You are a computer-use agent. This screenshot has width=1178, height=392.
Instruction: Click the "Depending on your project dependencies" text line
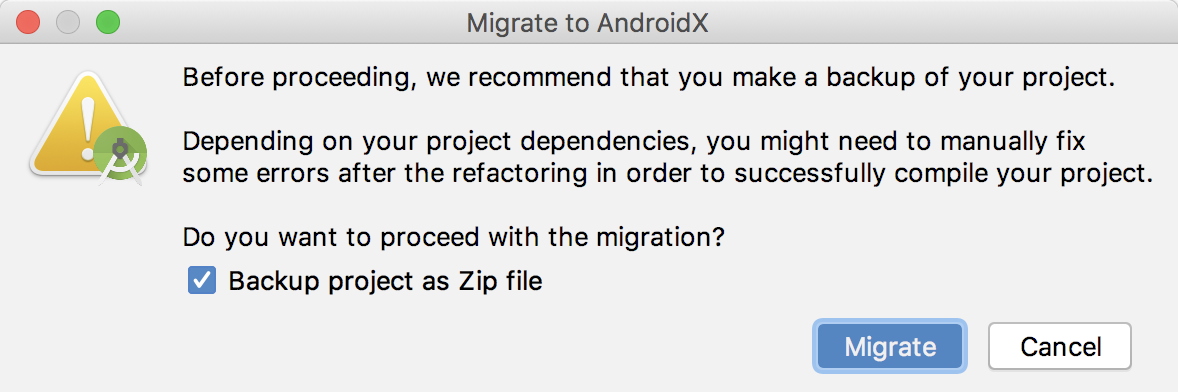pyautogui.click(x=635, y=142)
